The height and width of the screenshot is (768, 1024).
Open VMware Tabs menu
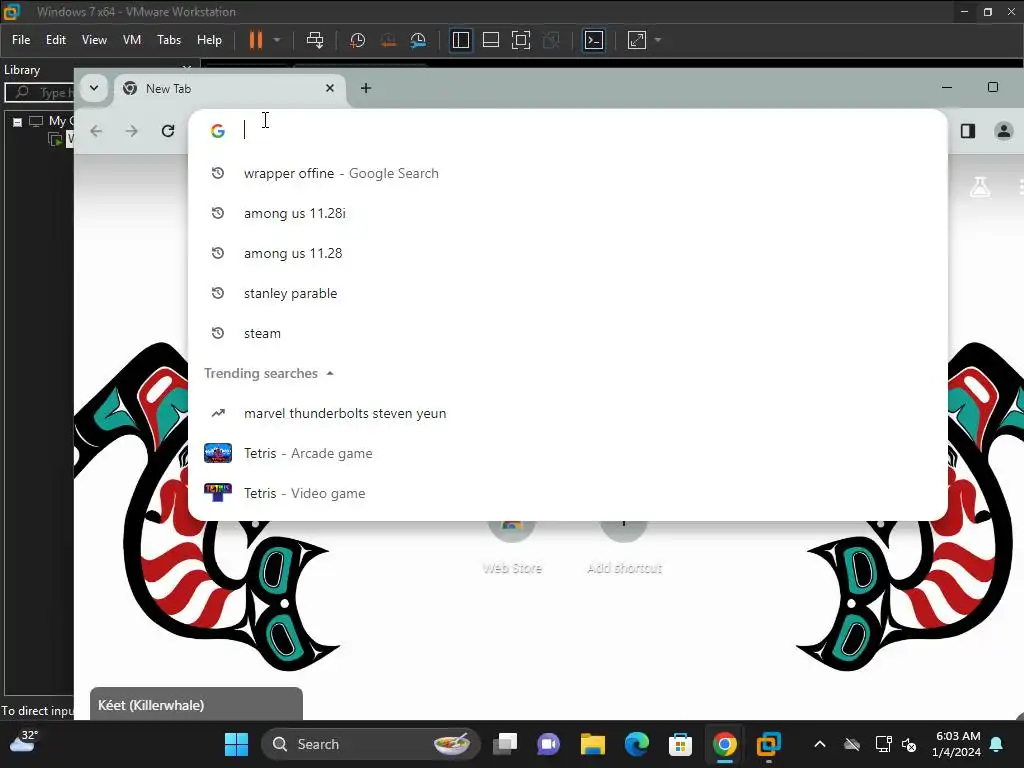[x=169, y=40]
